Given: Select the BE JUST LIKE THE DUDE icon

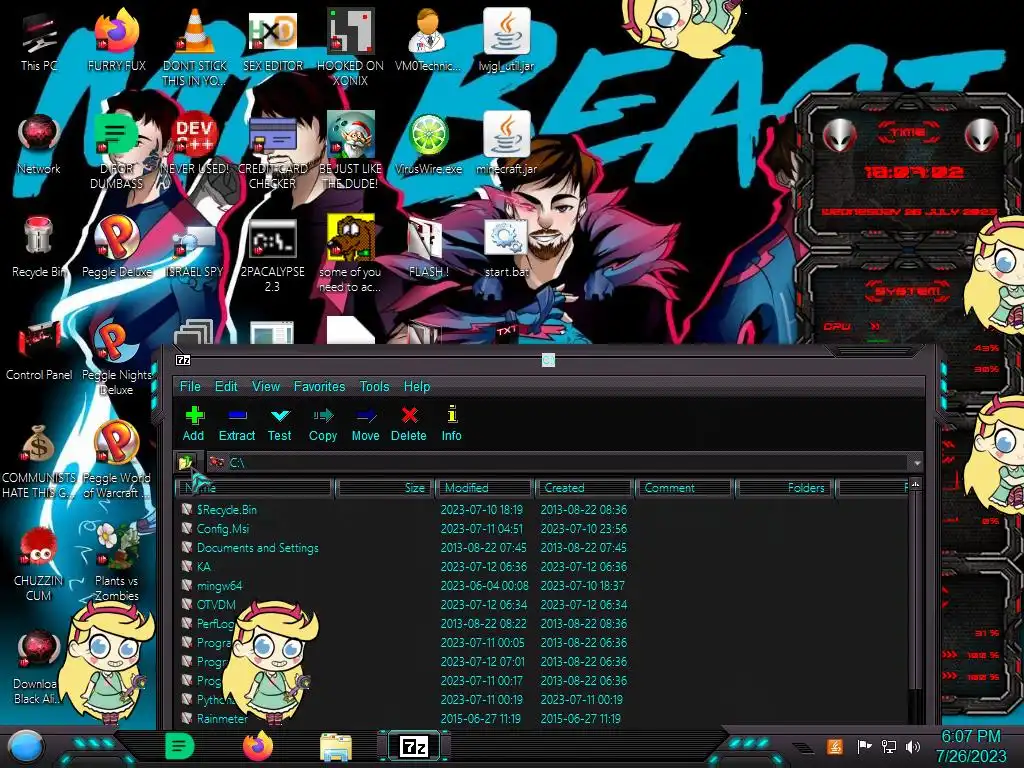Looking at the screenshot, I should tap(350, 150).
